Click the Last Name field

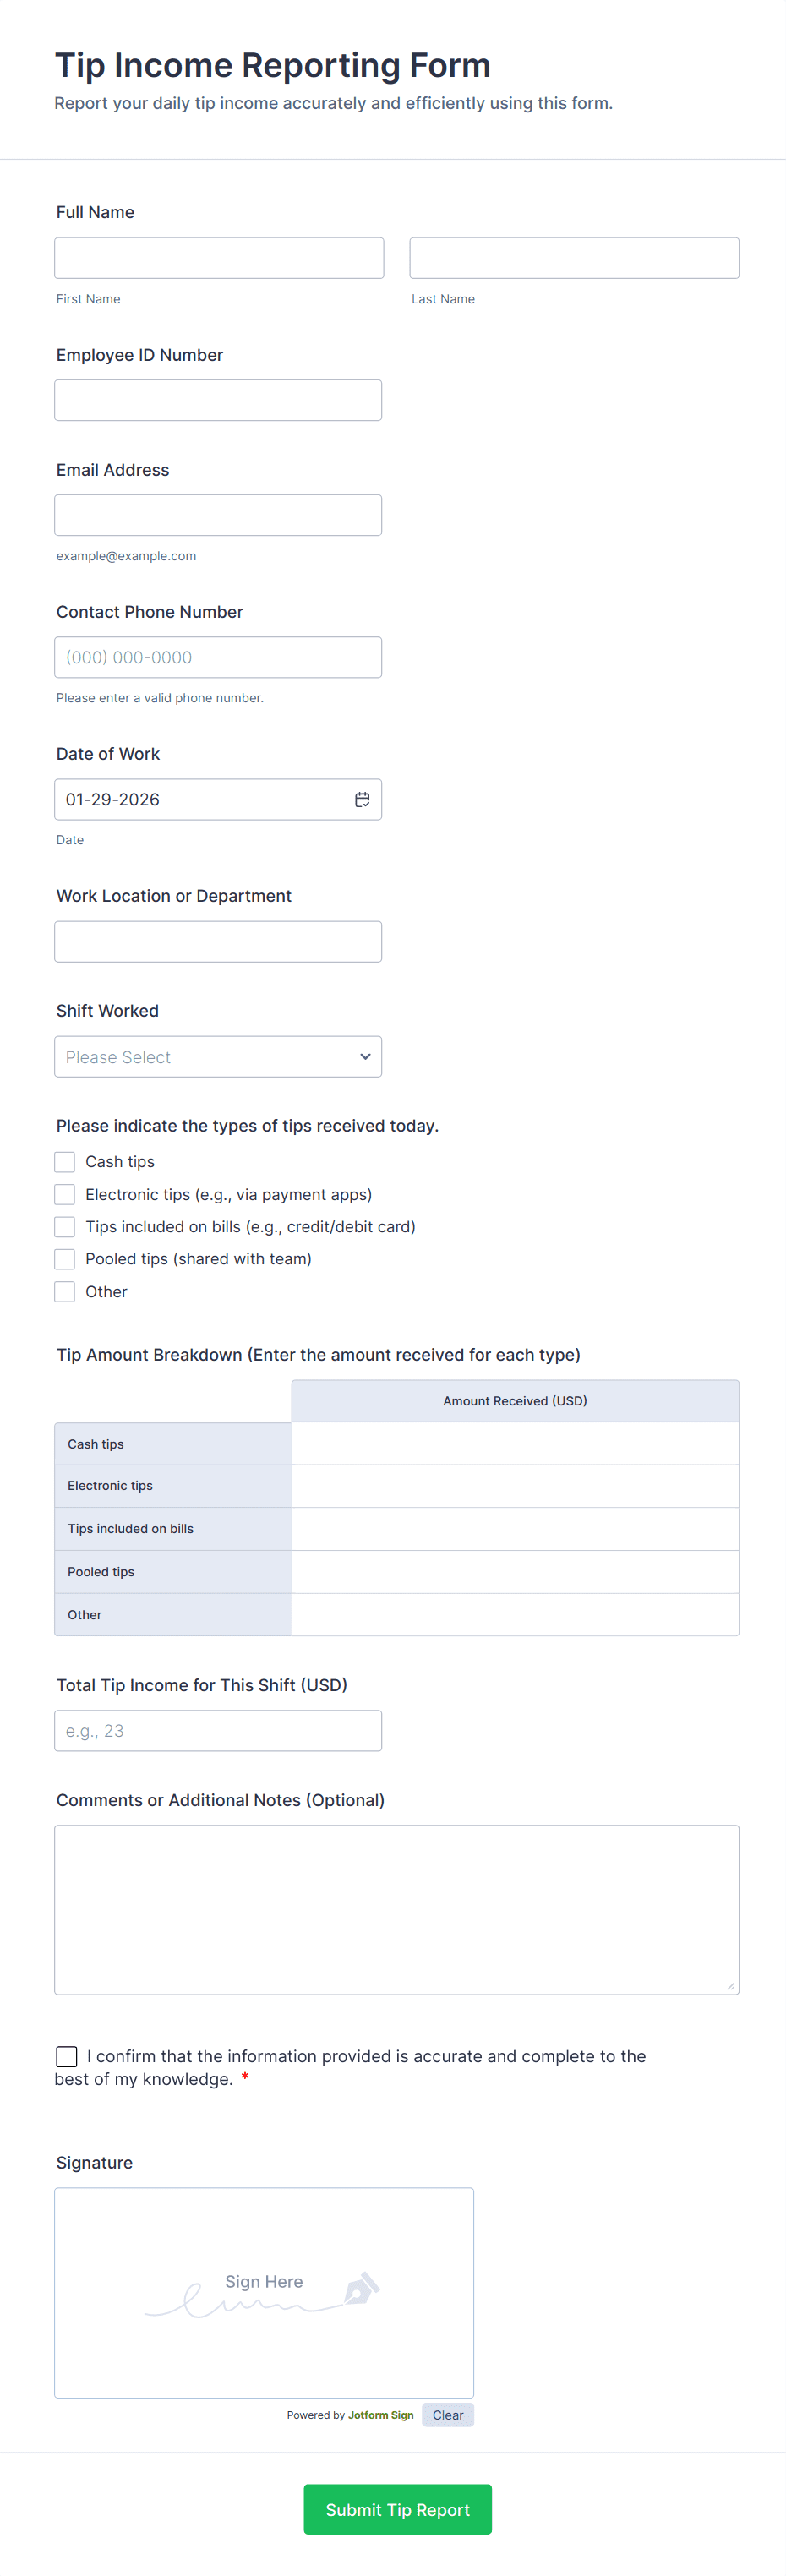point(573,257)
